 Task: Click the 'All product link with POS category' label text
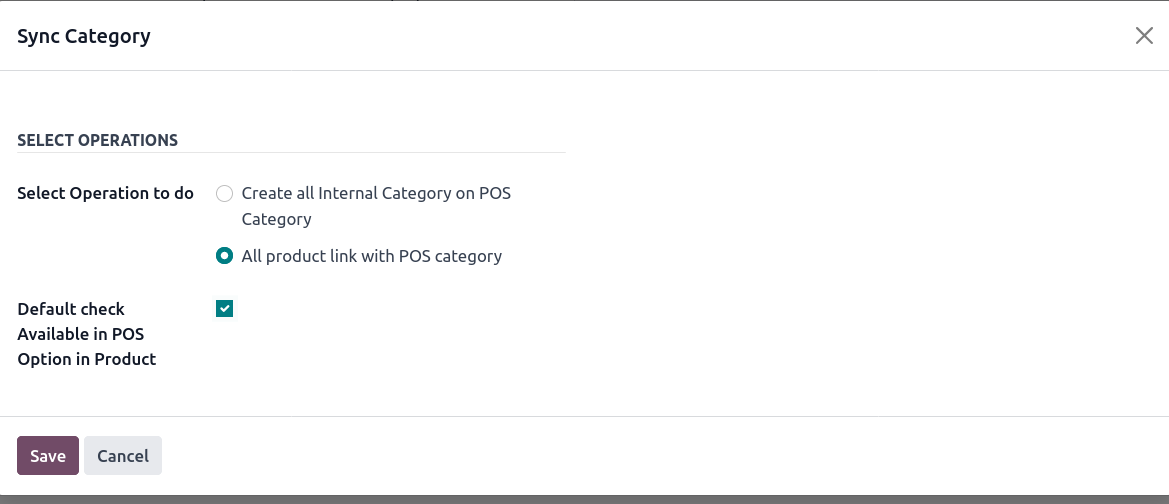[371, 256]
